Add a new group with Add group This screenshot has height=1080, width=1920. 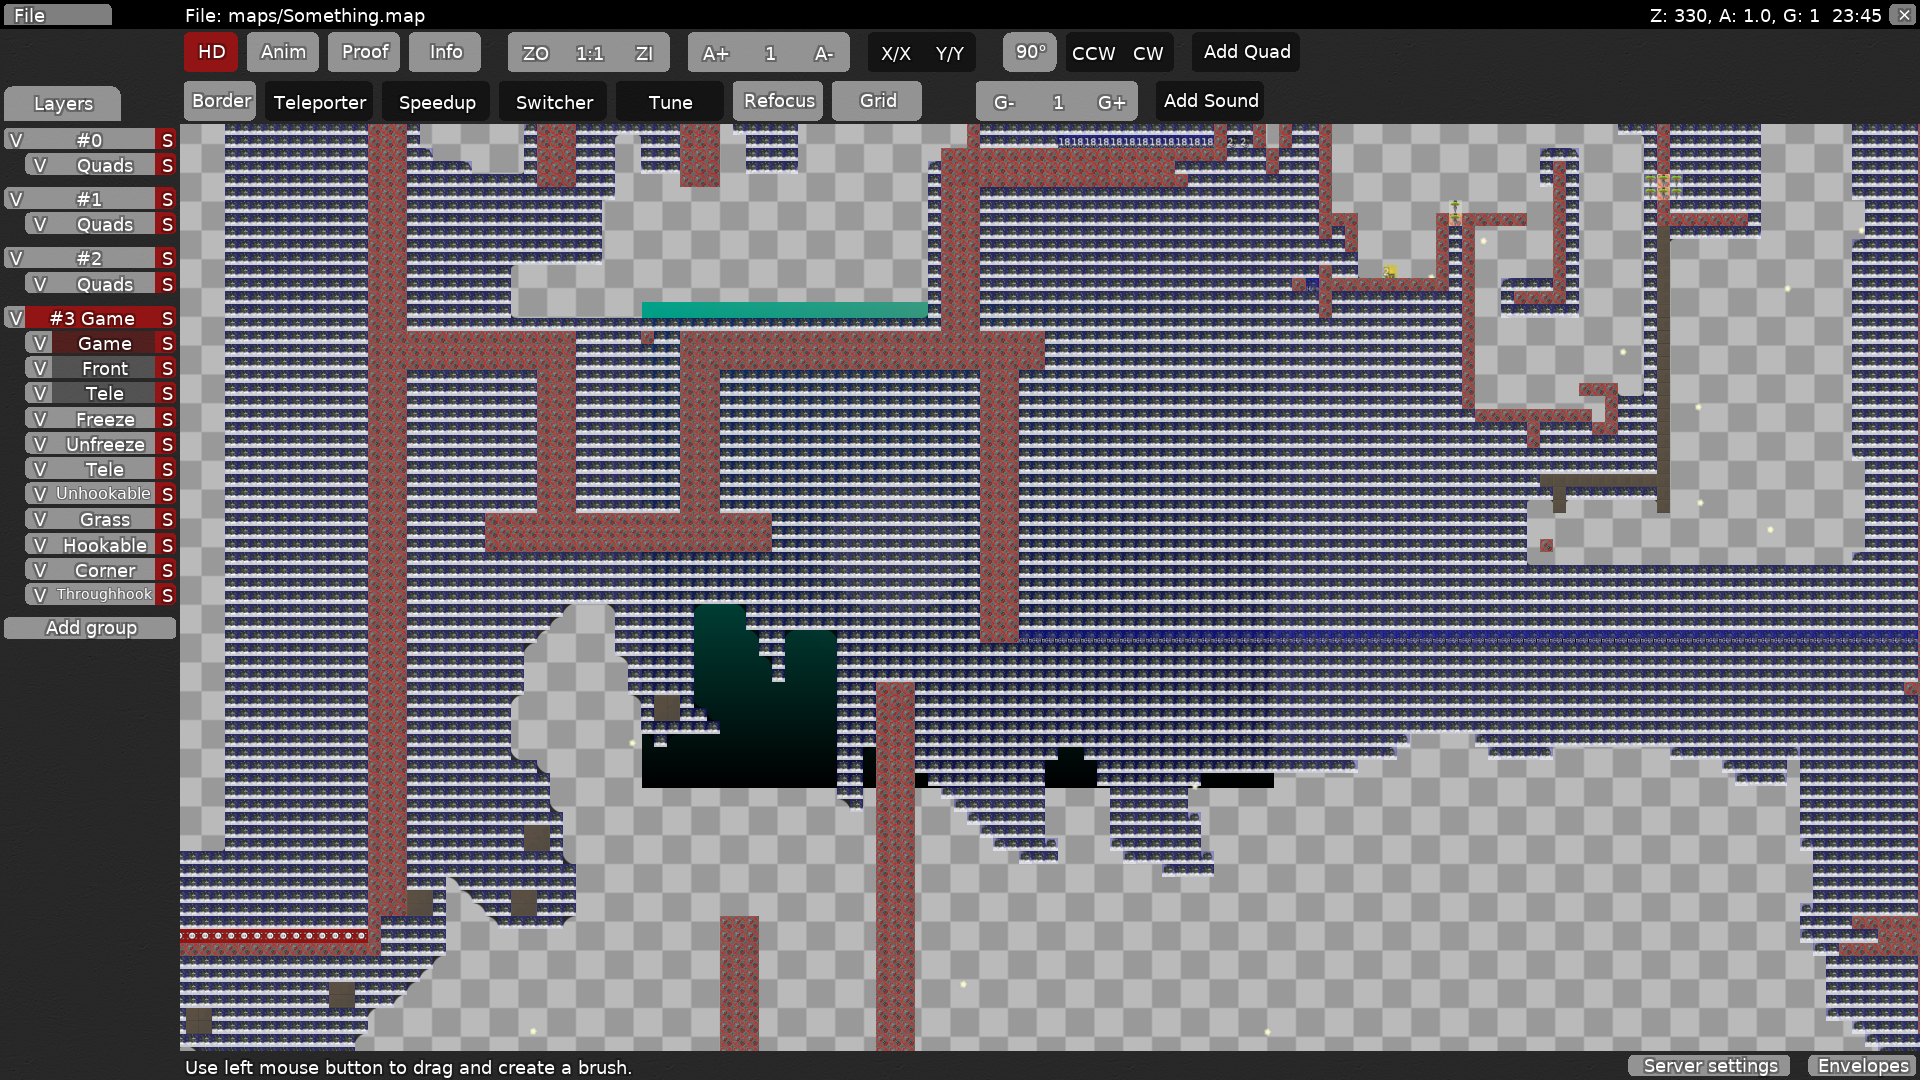coord(90,627)
